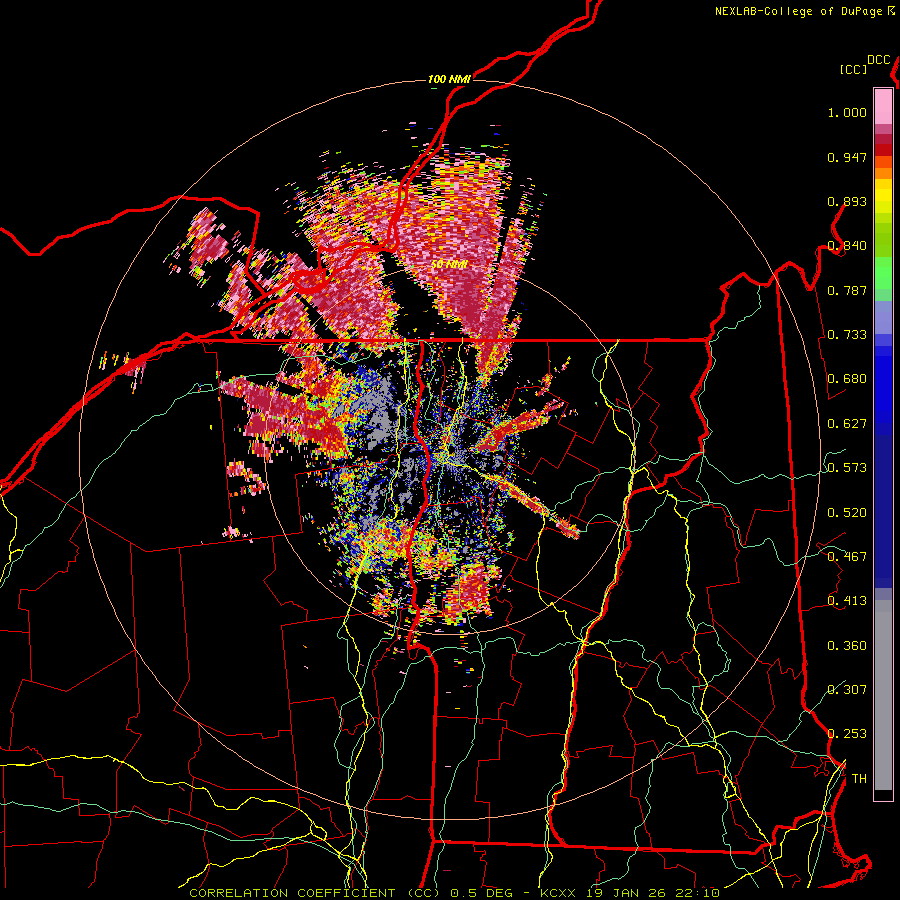Click the 0.520 scale value
Viewport: 900px width, 900px height.
point(847,513)
